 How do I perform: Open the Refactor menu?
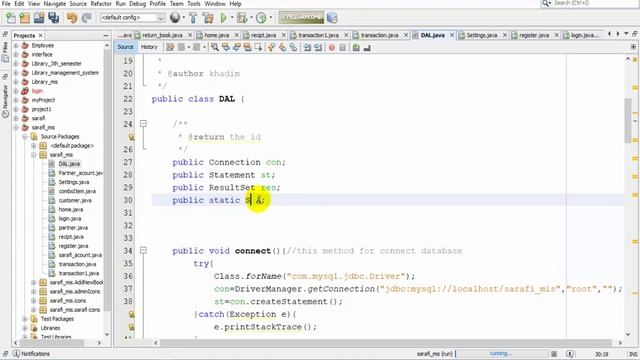(101, 4)
